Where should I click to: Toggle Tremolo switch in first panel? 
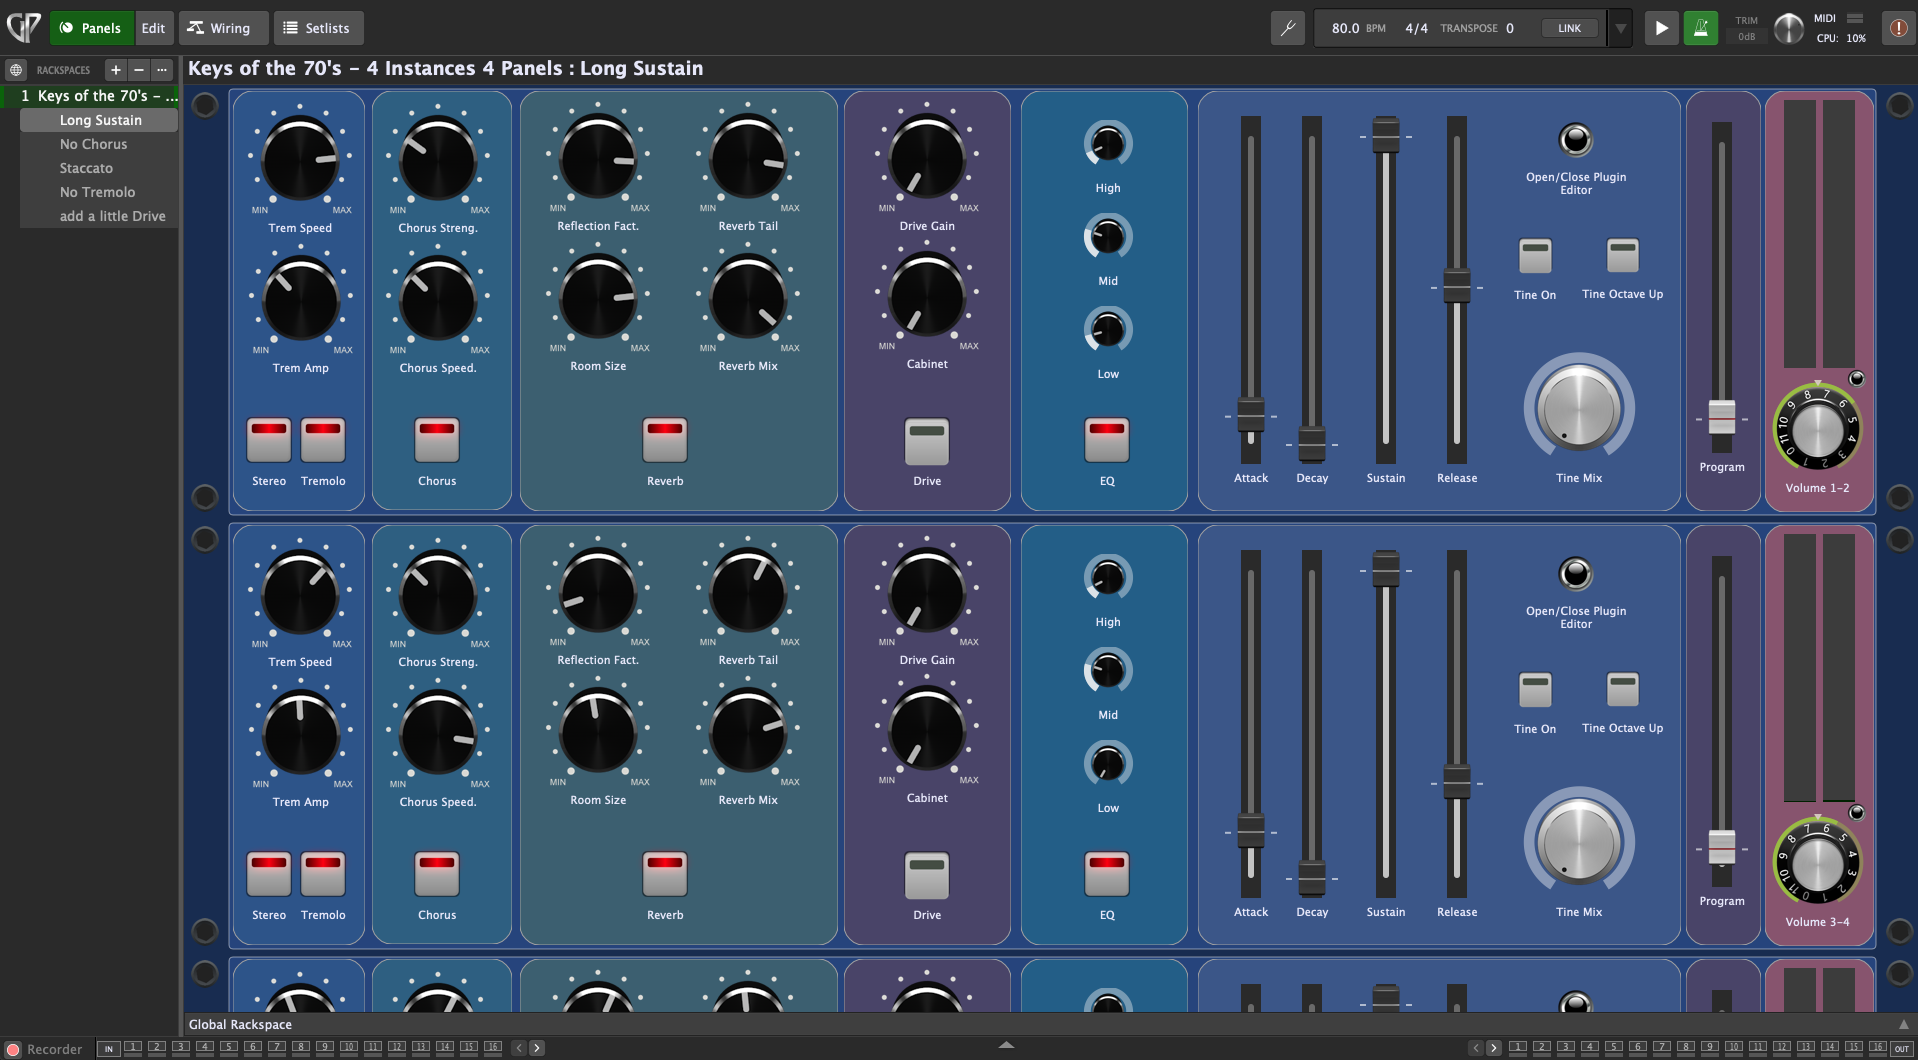click(323, 440)
